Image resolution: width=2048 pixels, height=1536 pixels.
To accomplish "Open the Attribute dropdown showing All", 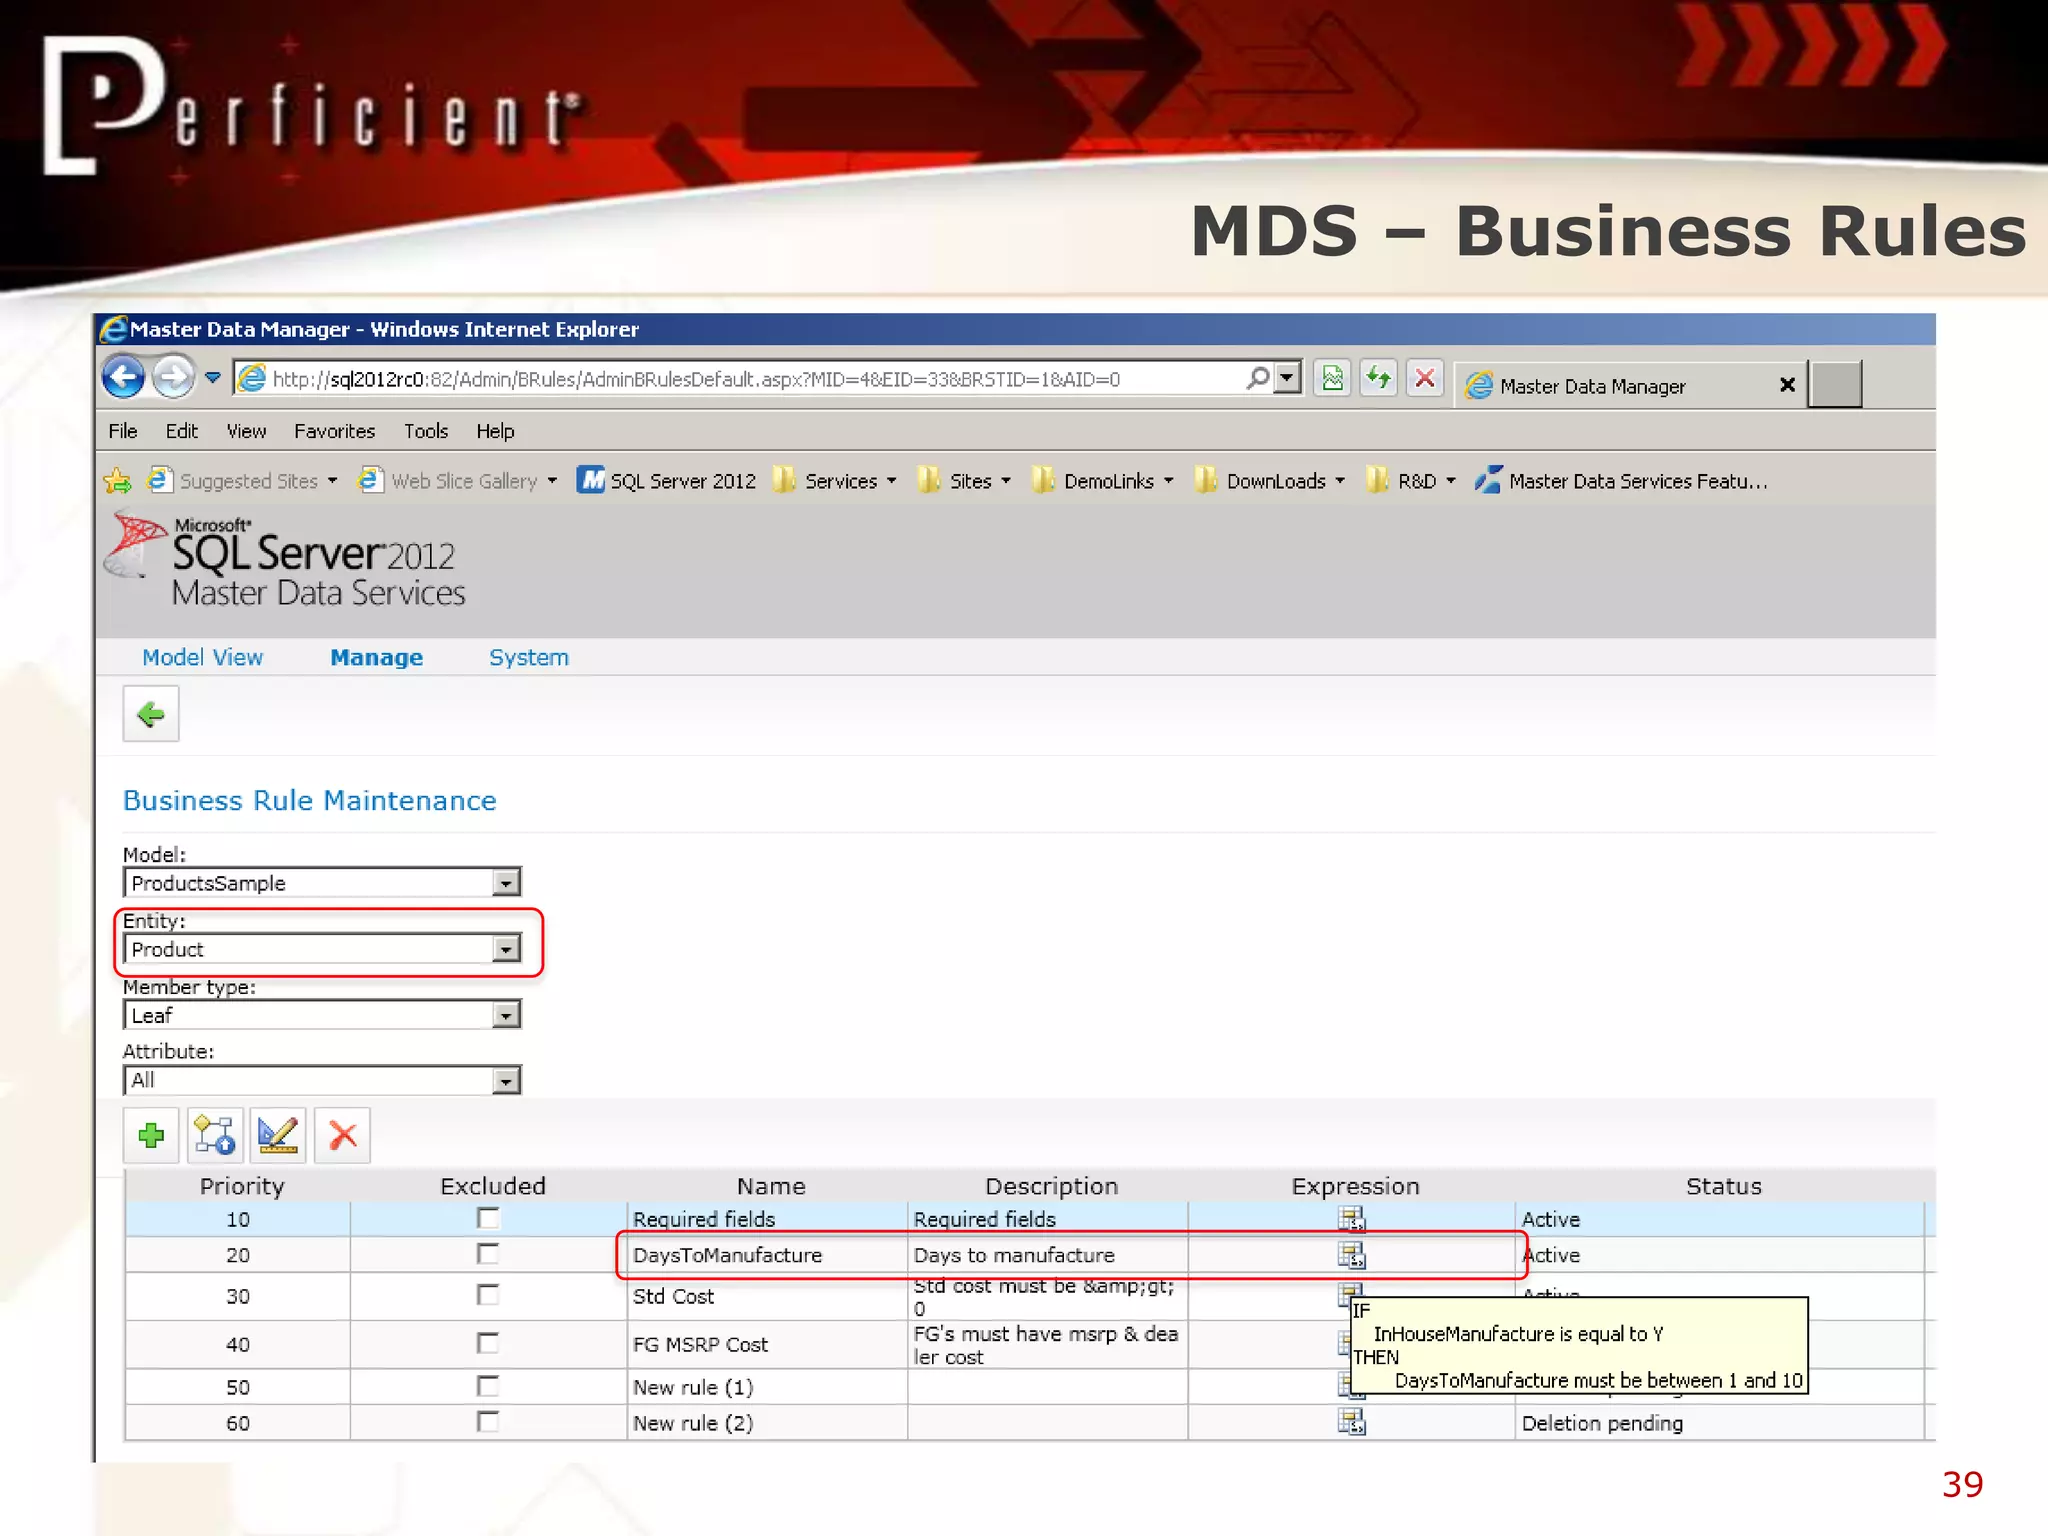I will pyautogui.click(x=322, y=1080).
